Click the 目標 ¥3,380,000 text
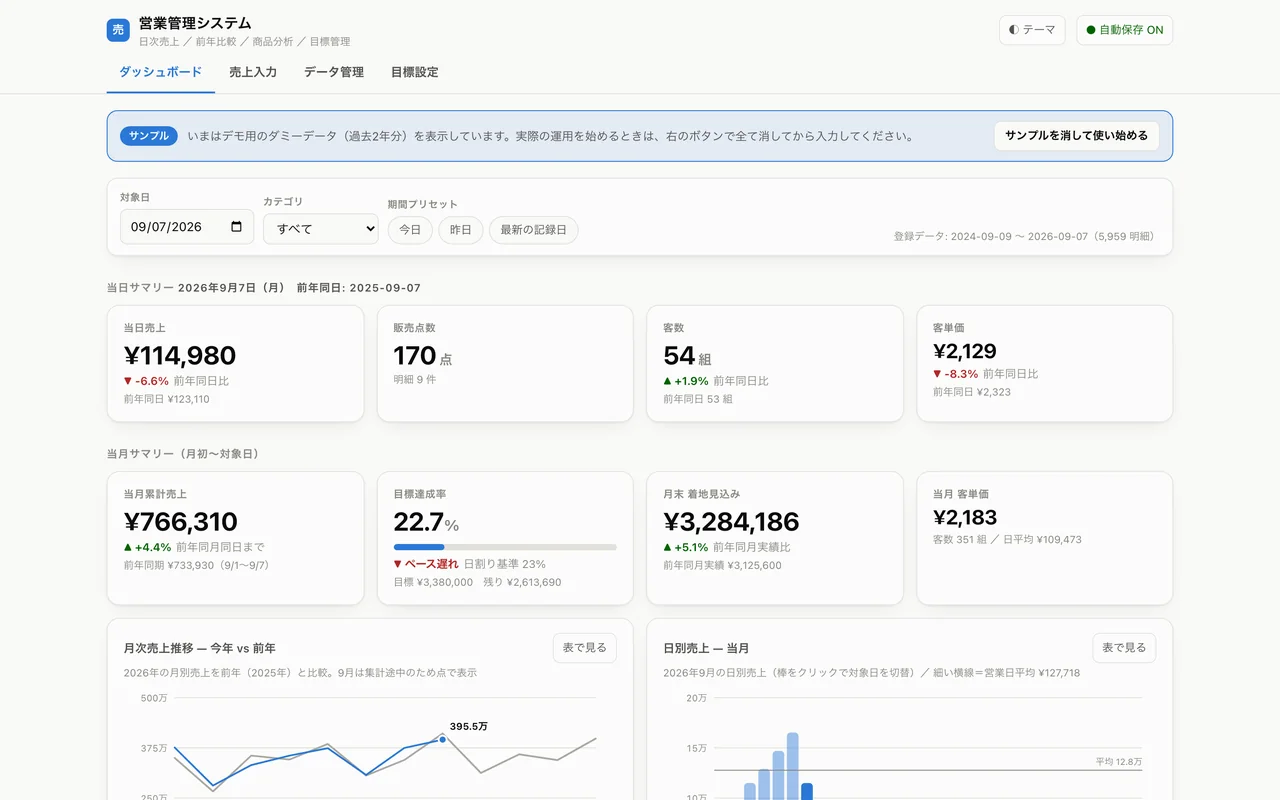The width and height of the screenshot is (1280, 800). pyautogui.click(x=433, y=582)
